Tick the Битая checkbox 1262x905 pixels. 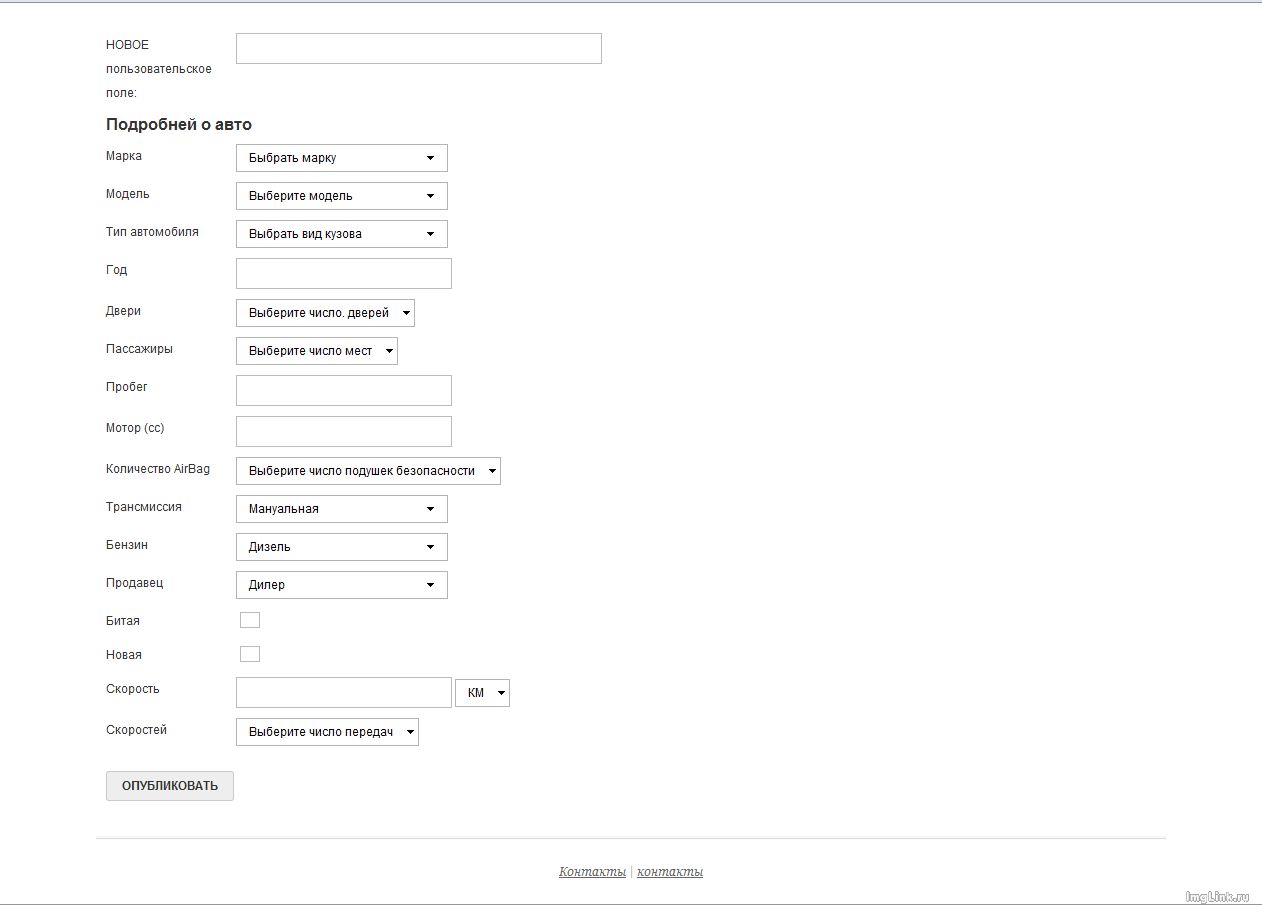[250, 620]
